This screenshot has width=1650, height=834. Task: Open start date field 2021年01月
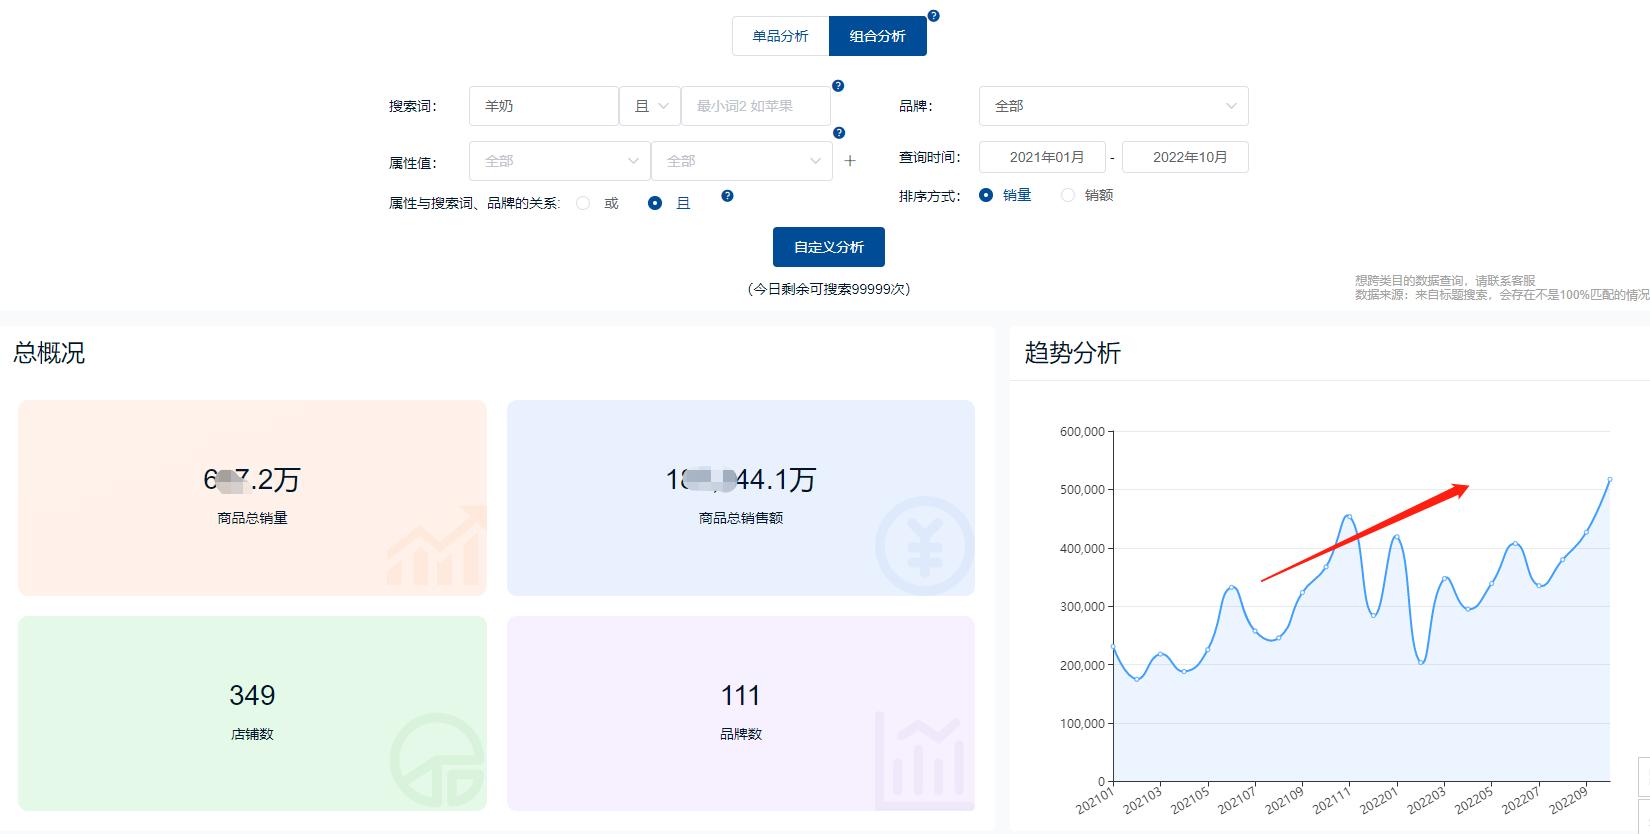pos(1042,157)
